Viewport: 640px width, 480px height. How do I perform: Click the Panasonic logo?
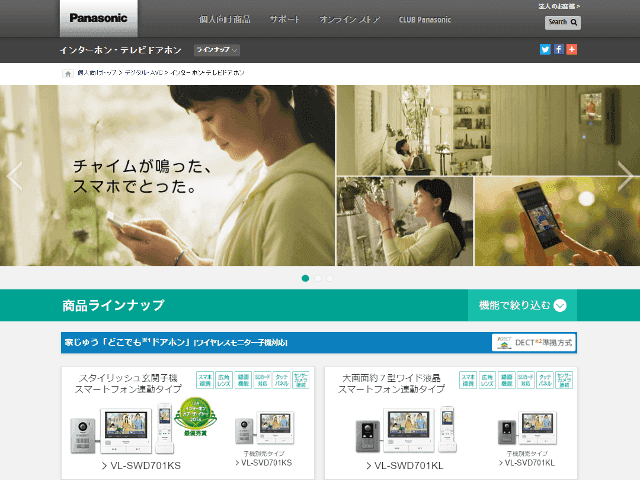pyautogui.click(x=98, y=18)
